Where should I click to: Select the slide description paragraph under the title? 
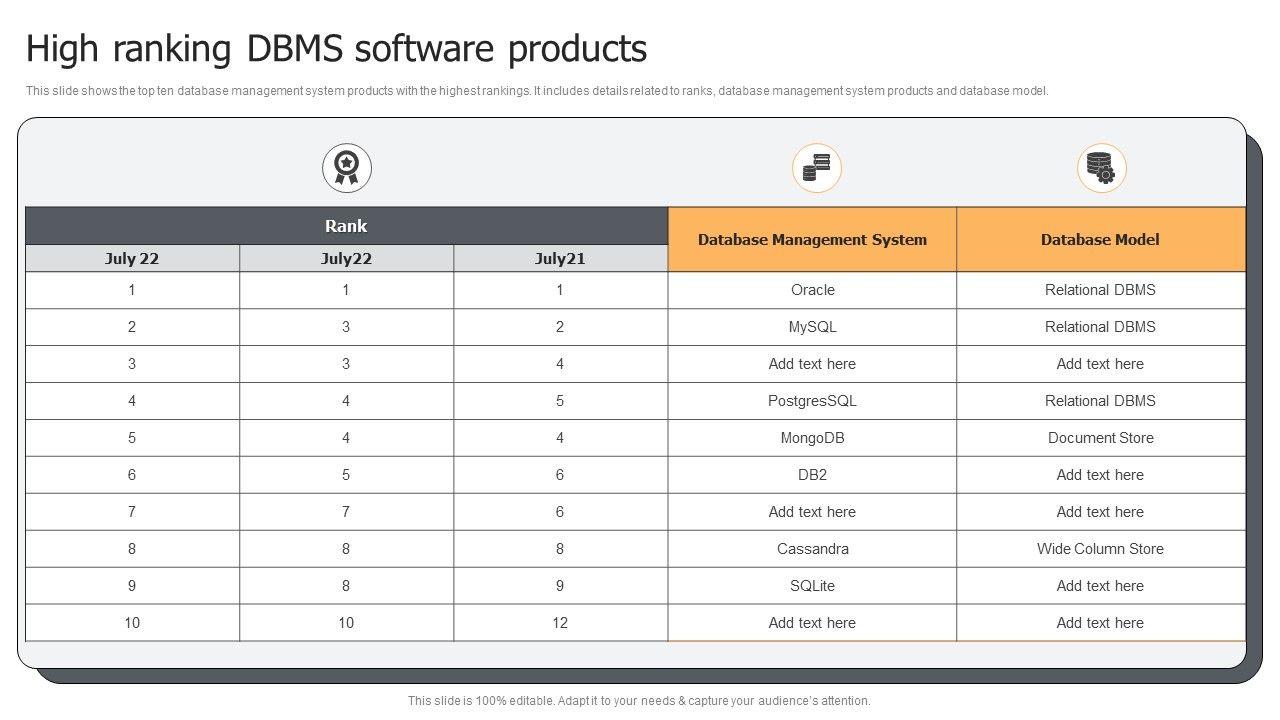point(537,90)
